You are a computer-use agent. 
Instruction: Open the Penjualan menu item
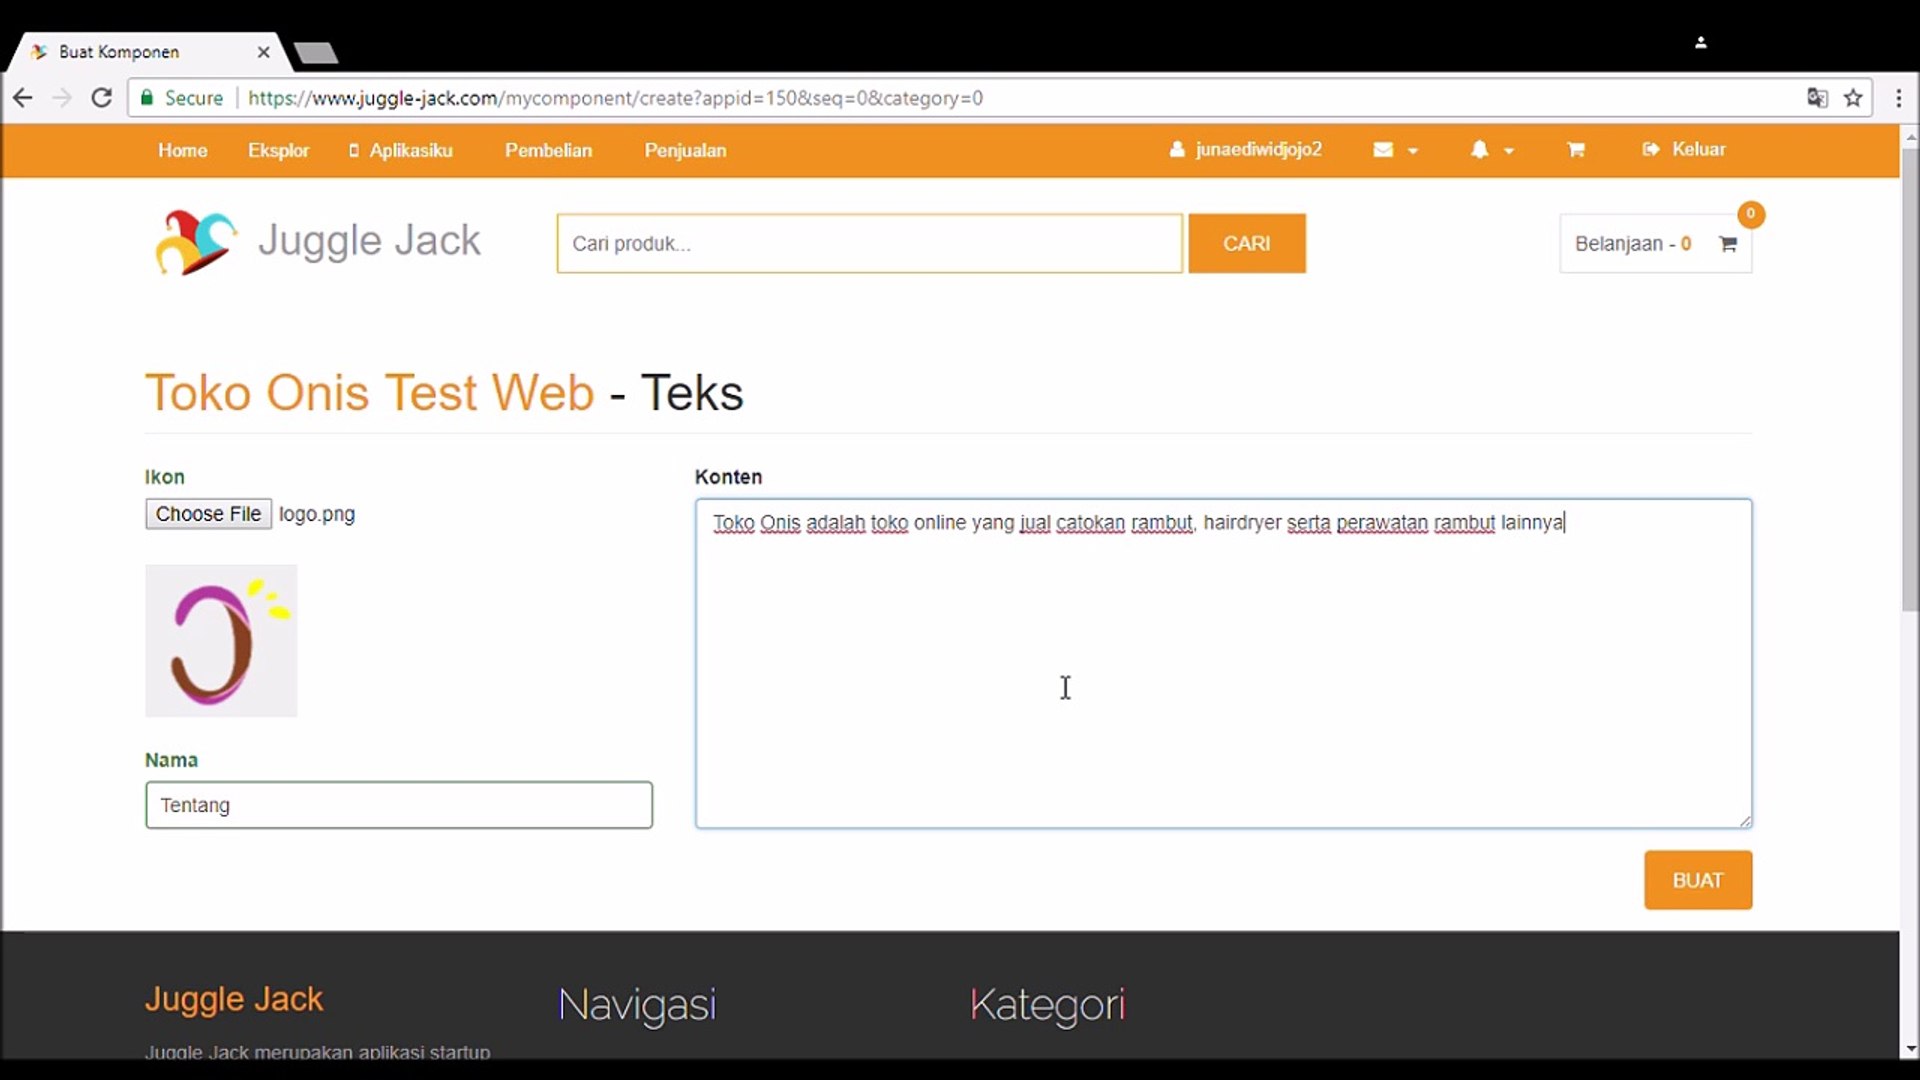click(x=685, y=150)
